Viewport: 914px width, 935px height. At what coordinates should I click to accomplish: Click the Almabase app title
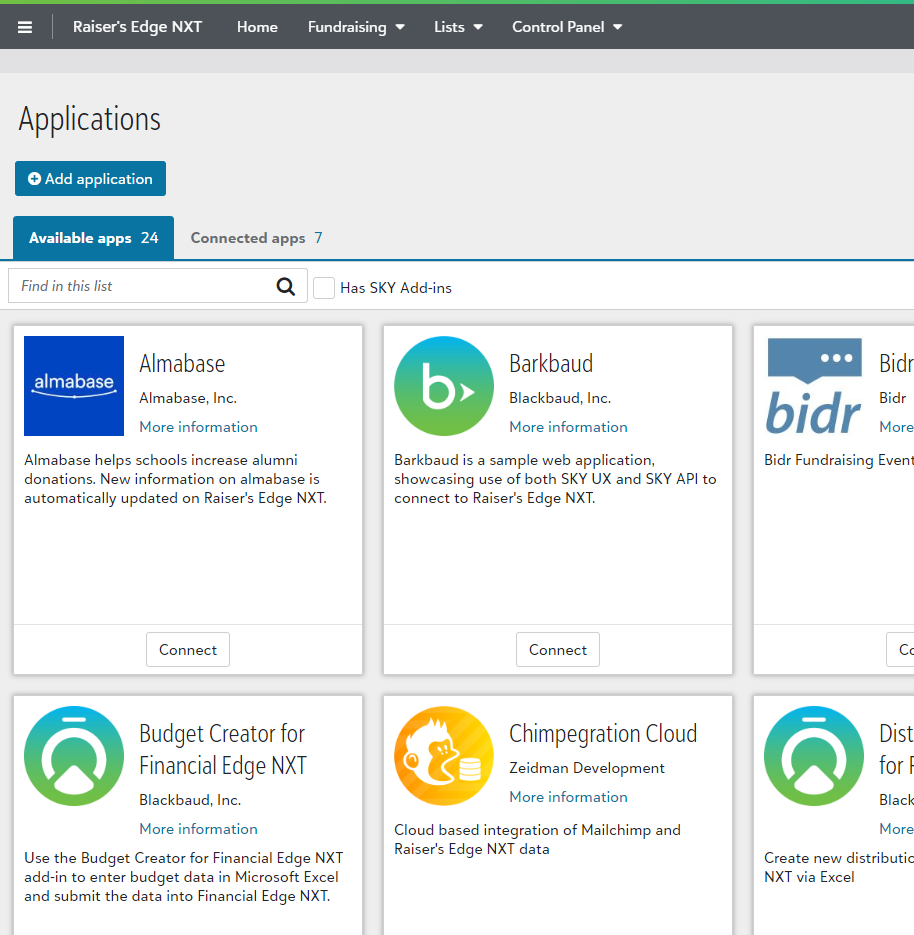pyautogui.click(x=182, y=364)
